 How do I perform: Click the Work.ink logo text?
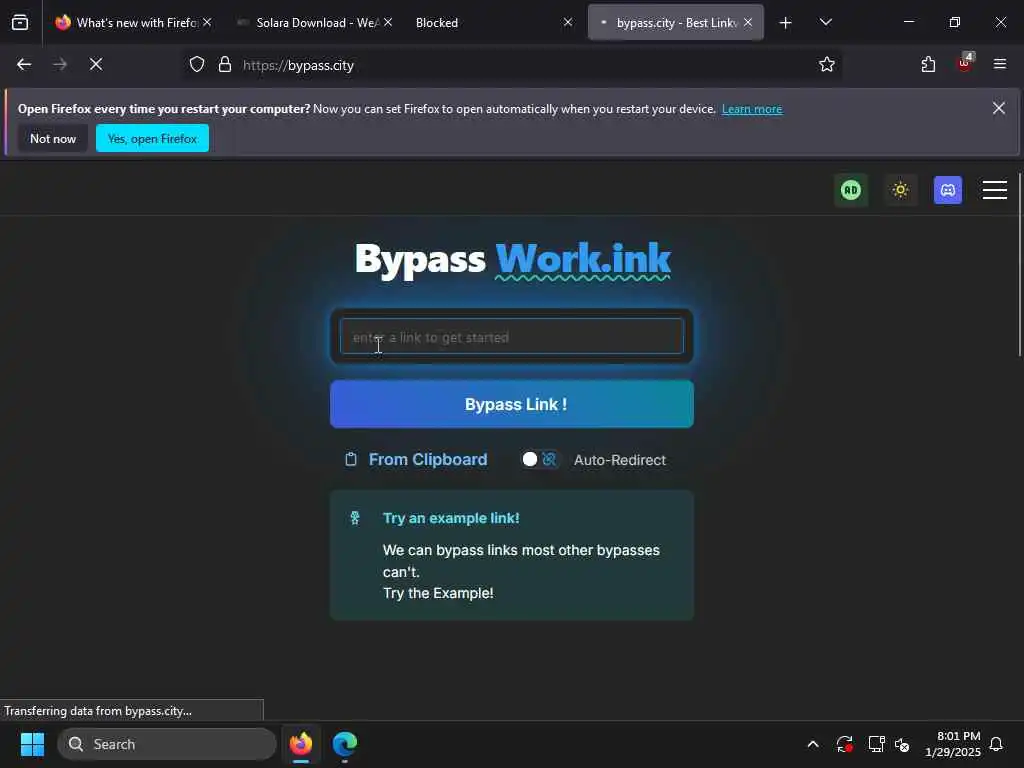click(x=583, y=260)
